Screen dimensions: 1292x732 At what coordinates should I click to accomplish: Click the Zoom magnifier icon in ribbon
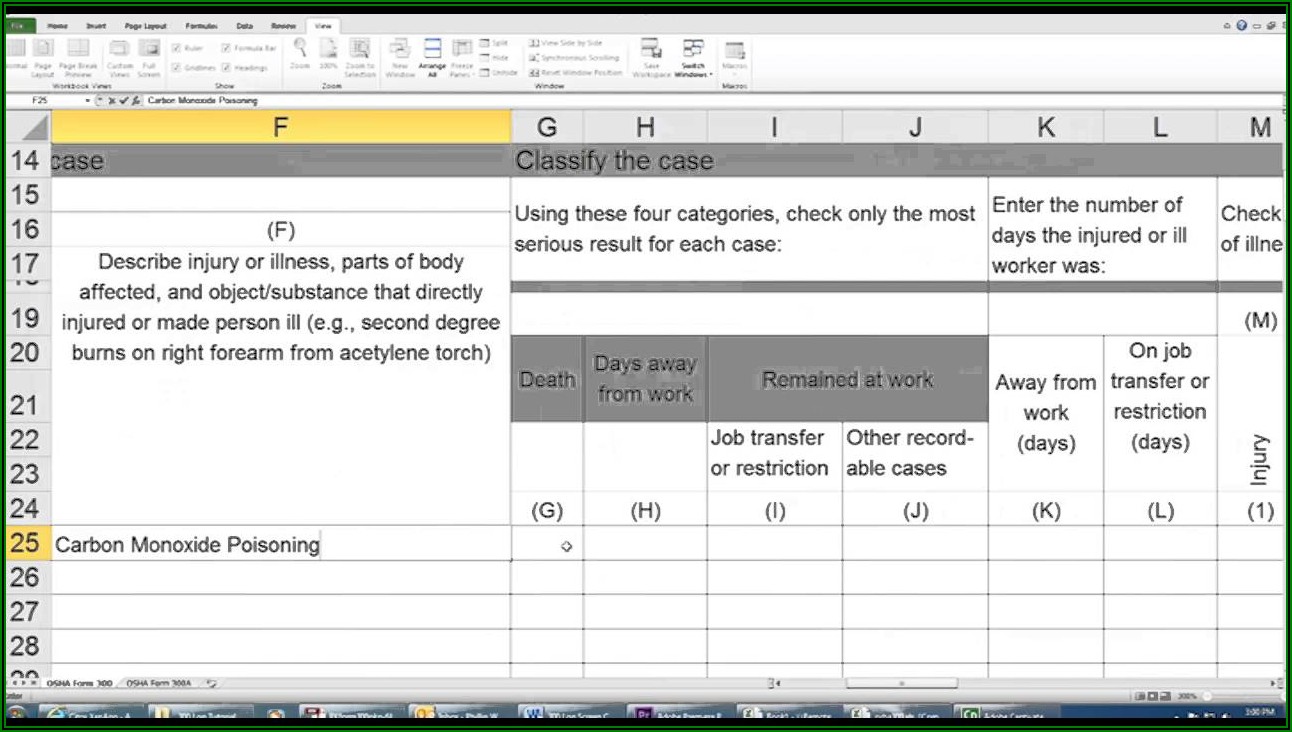pos(300,48)
